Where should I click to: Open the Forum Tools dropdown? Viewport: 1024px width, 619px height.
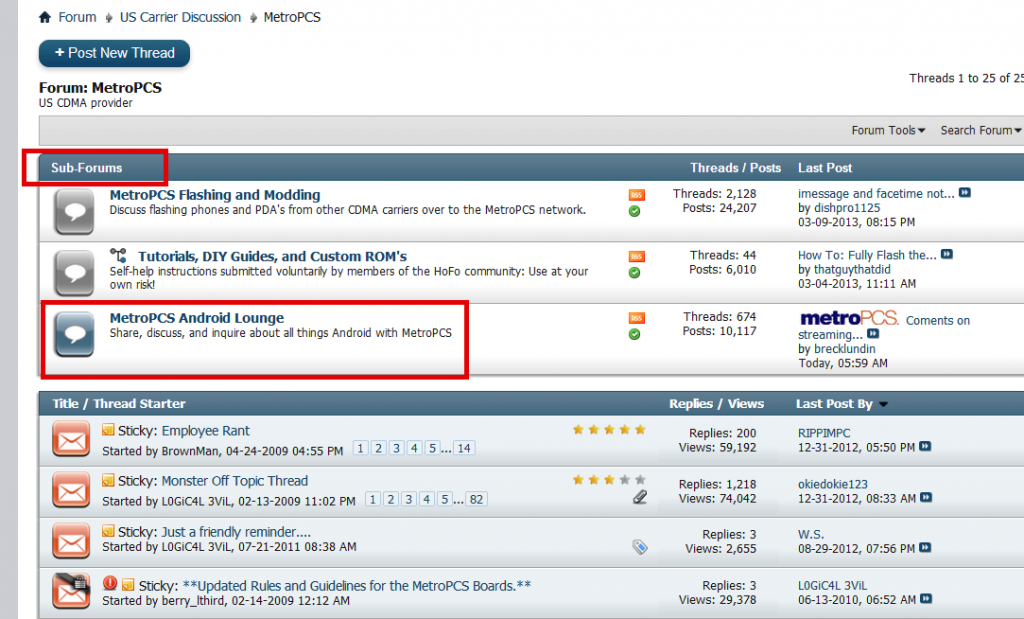pos(888,131)
